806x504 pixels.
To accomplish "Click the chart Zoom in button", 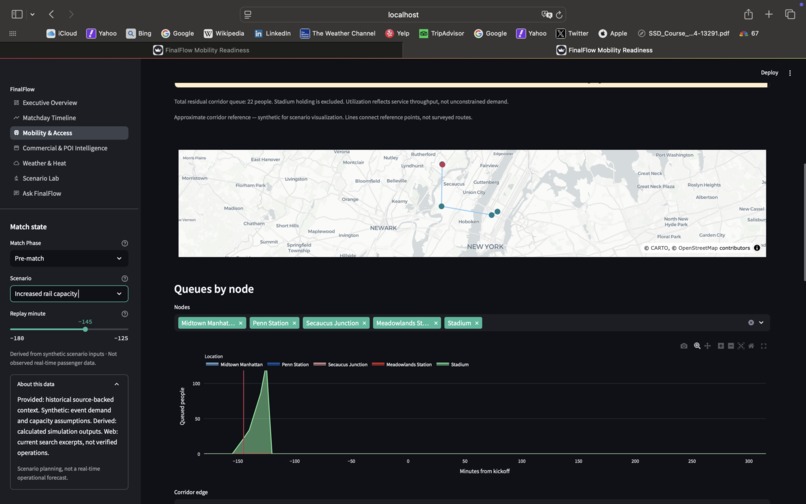I will [x=721, y=346].
